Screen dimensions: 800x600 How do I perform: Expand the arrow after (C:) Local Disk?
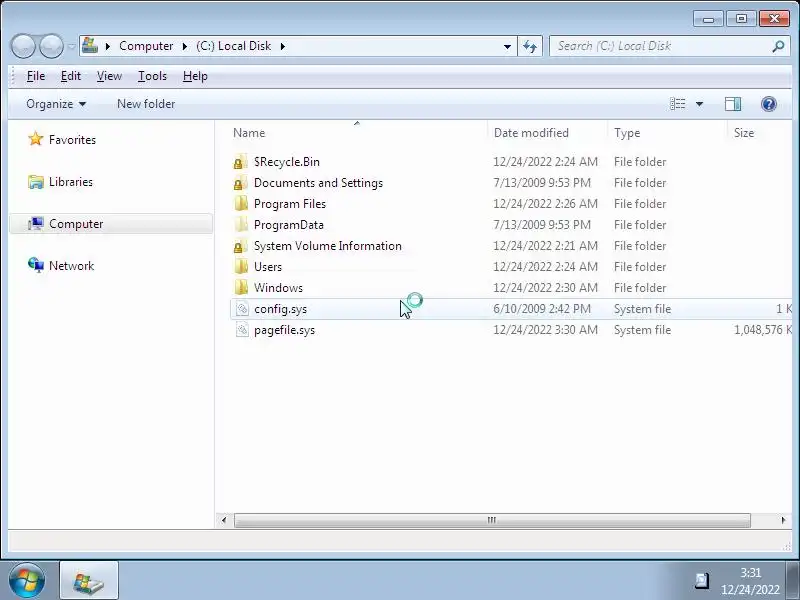click(x=283, y=46)
